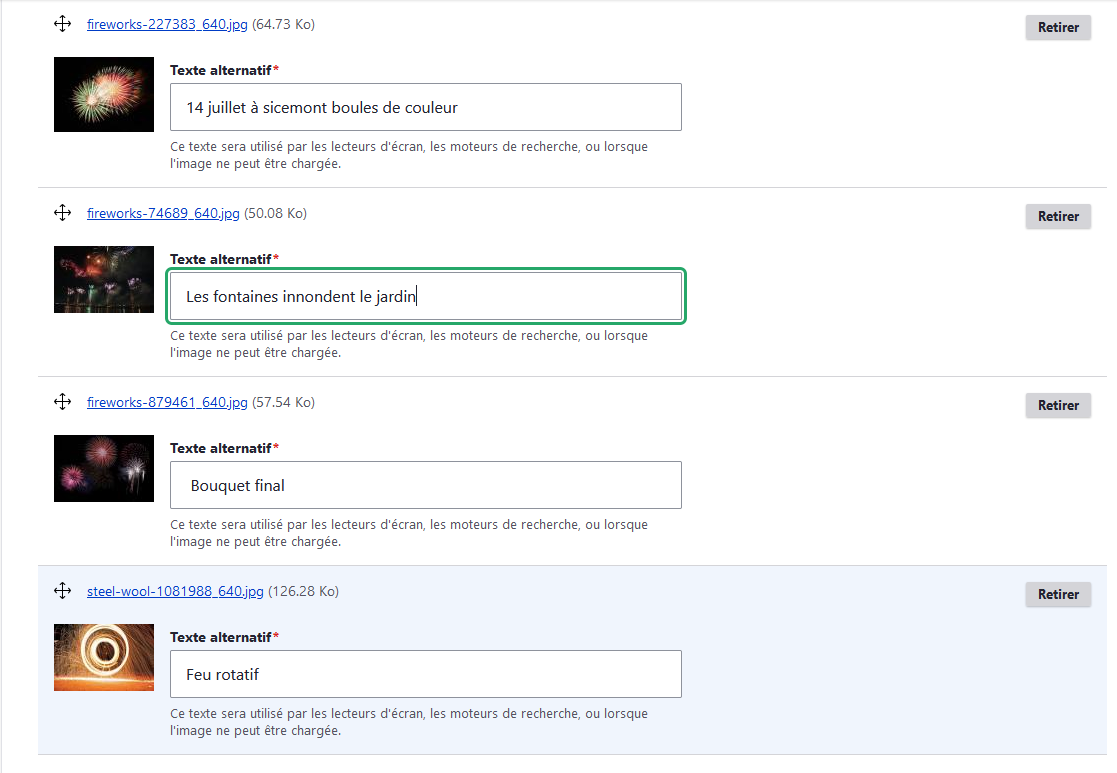Select the steel wool spinning fire thumbnail
Viewport: 1117px width, 773px height.
tap(104, 657)
